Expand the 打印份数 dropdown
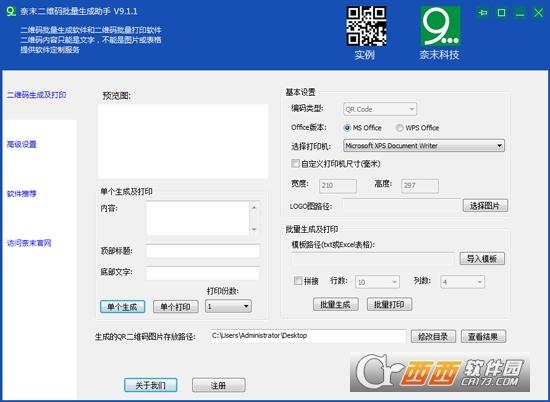This screenshot has height=402, width=550. click(x=228, y=306)
